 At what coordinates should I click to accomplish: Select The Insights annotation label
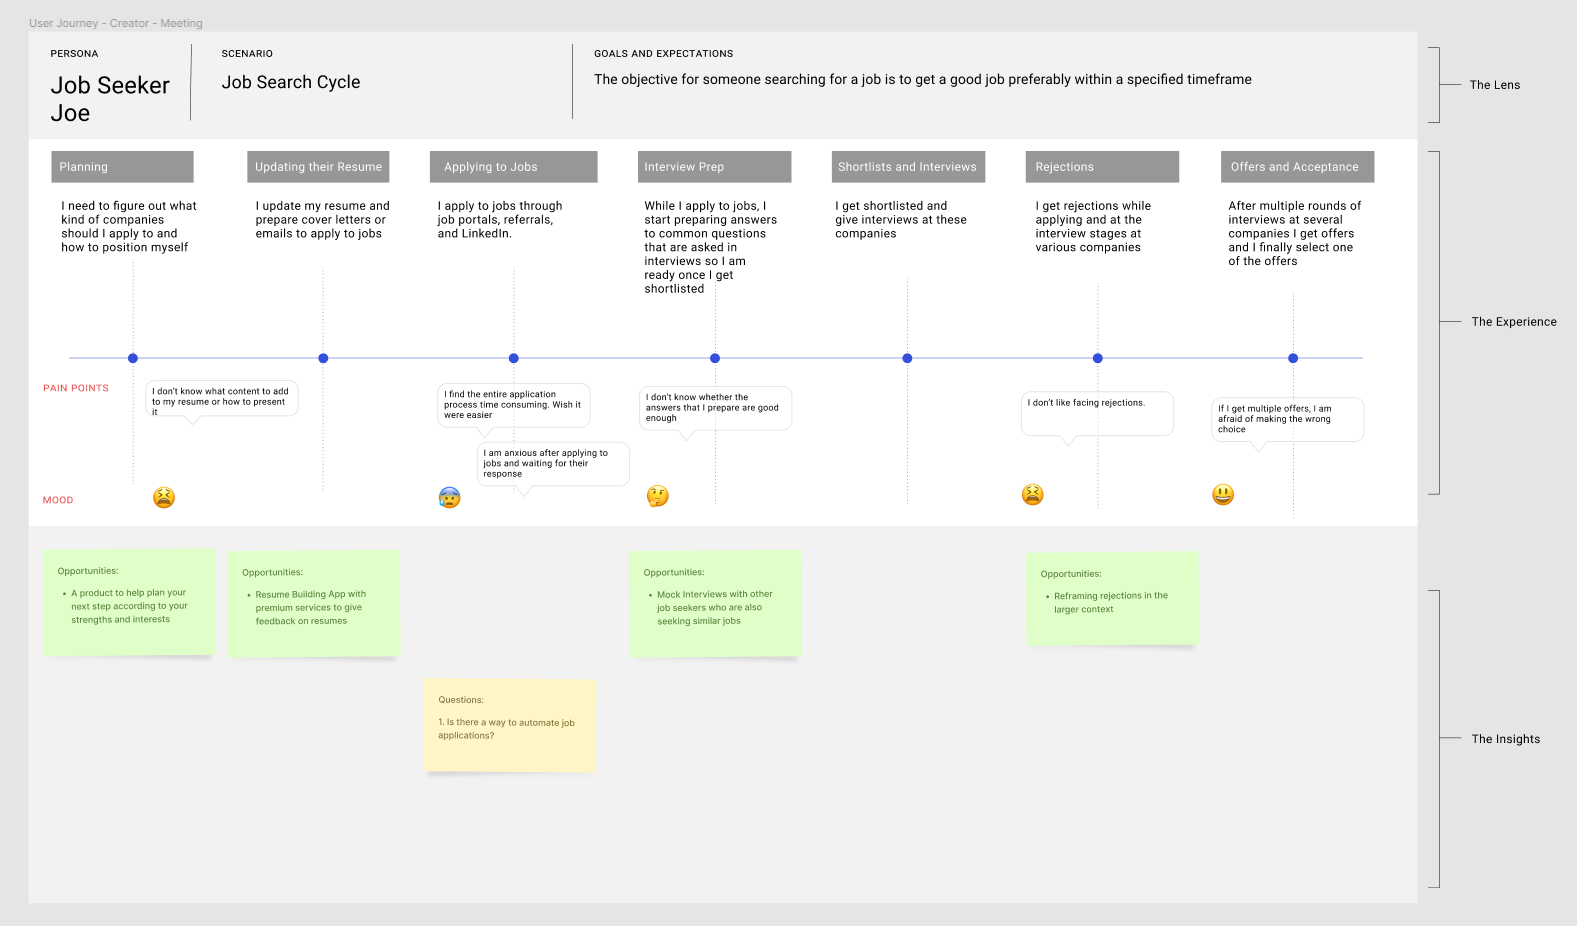tap(1506, 739)
